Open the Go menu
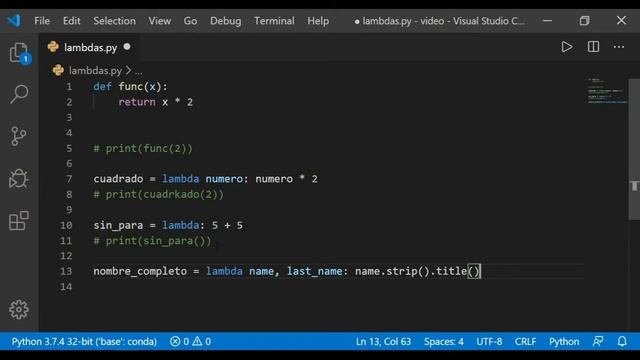Image resolution: width=640 pixels, height=360 pixels. (190, 21)
